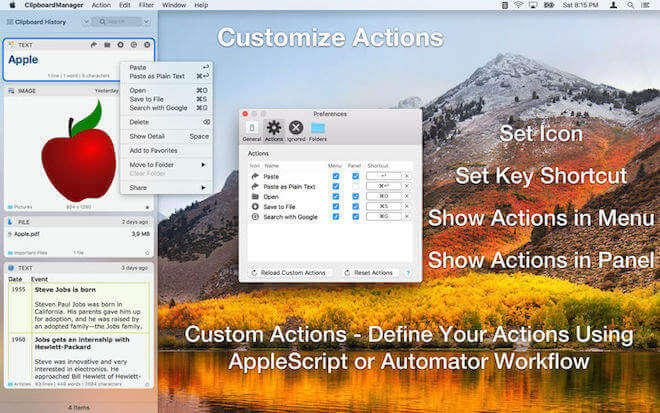Image resolution: width=660 pixels, height=413 pixels.
Task: Choose Add to Favorites from the context menu
Action: (167, 150)
